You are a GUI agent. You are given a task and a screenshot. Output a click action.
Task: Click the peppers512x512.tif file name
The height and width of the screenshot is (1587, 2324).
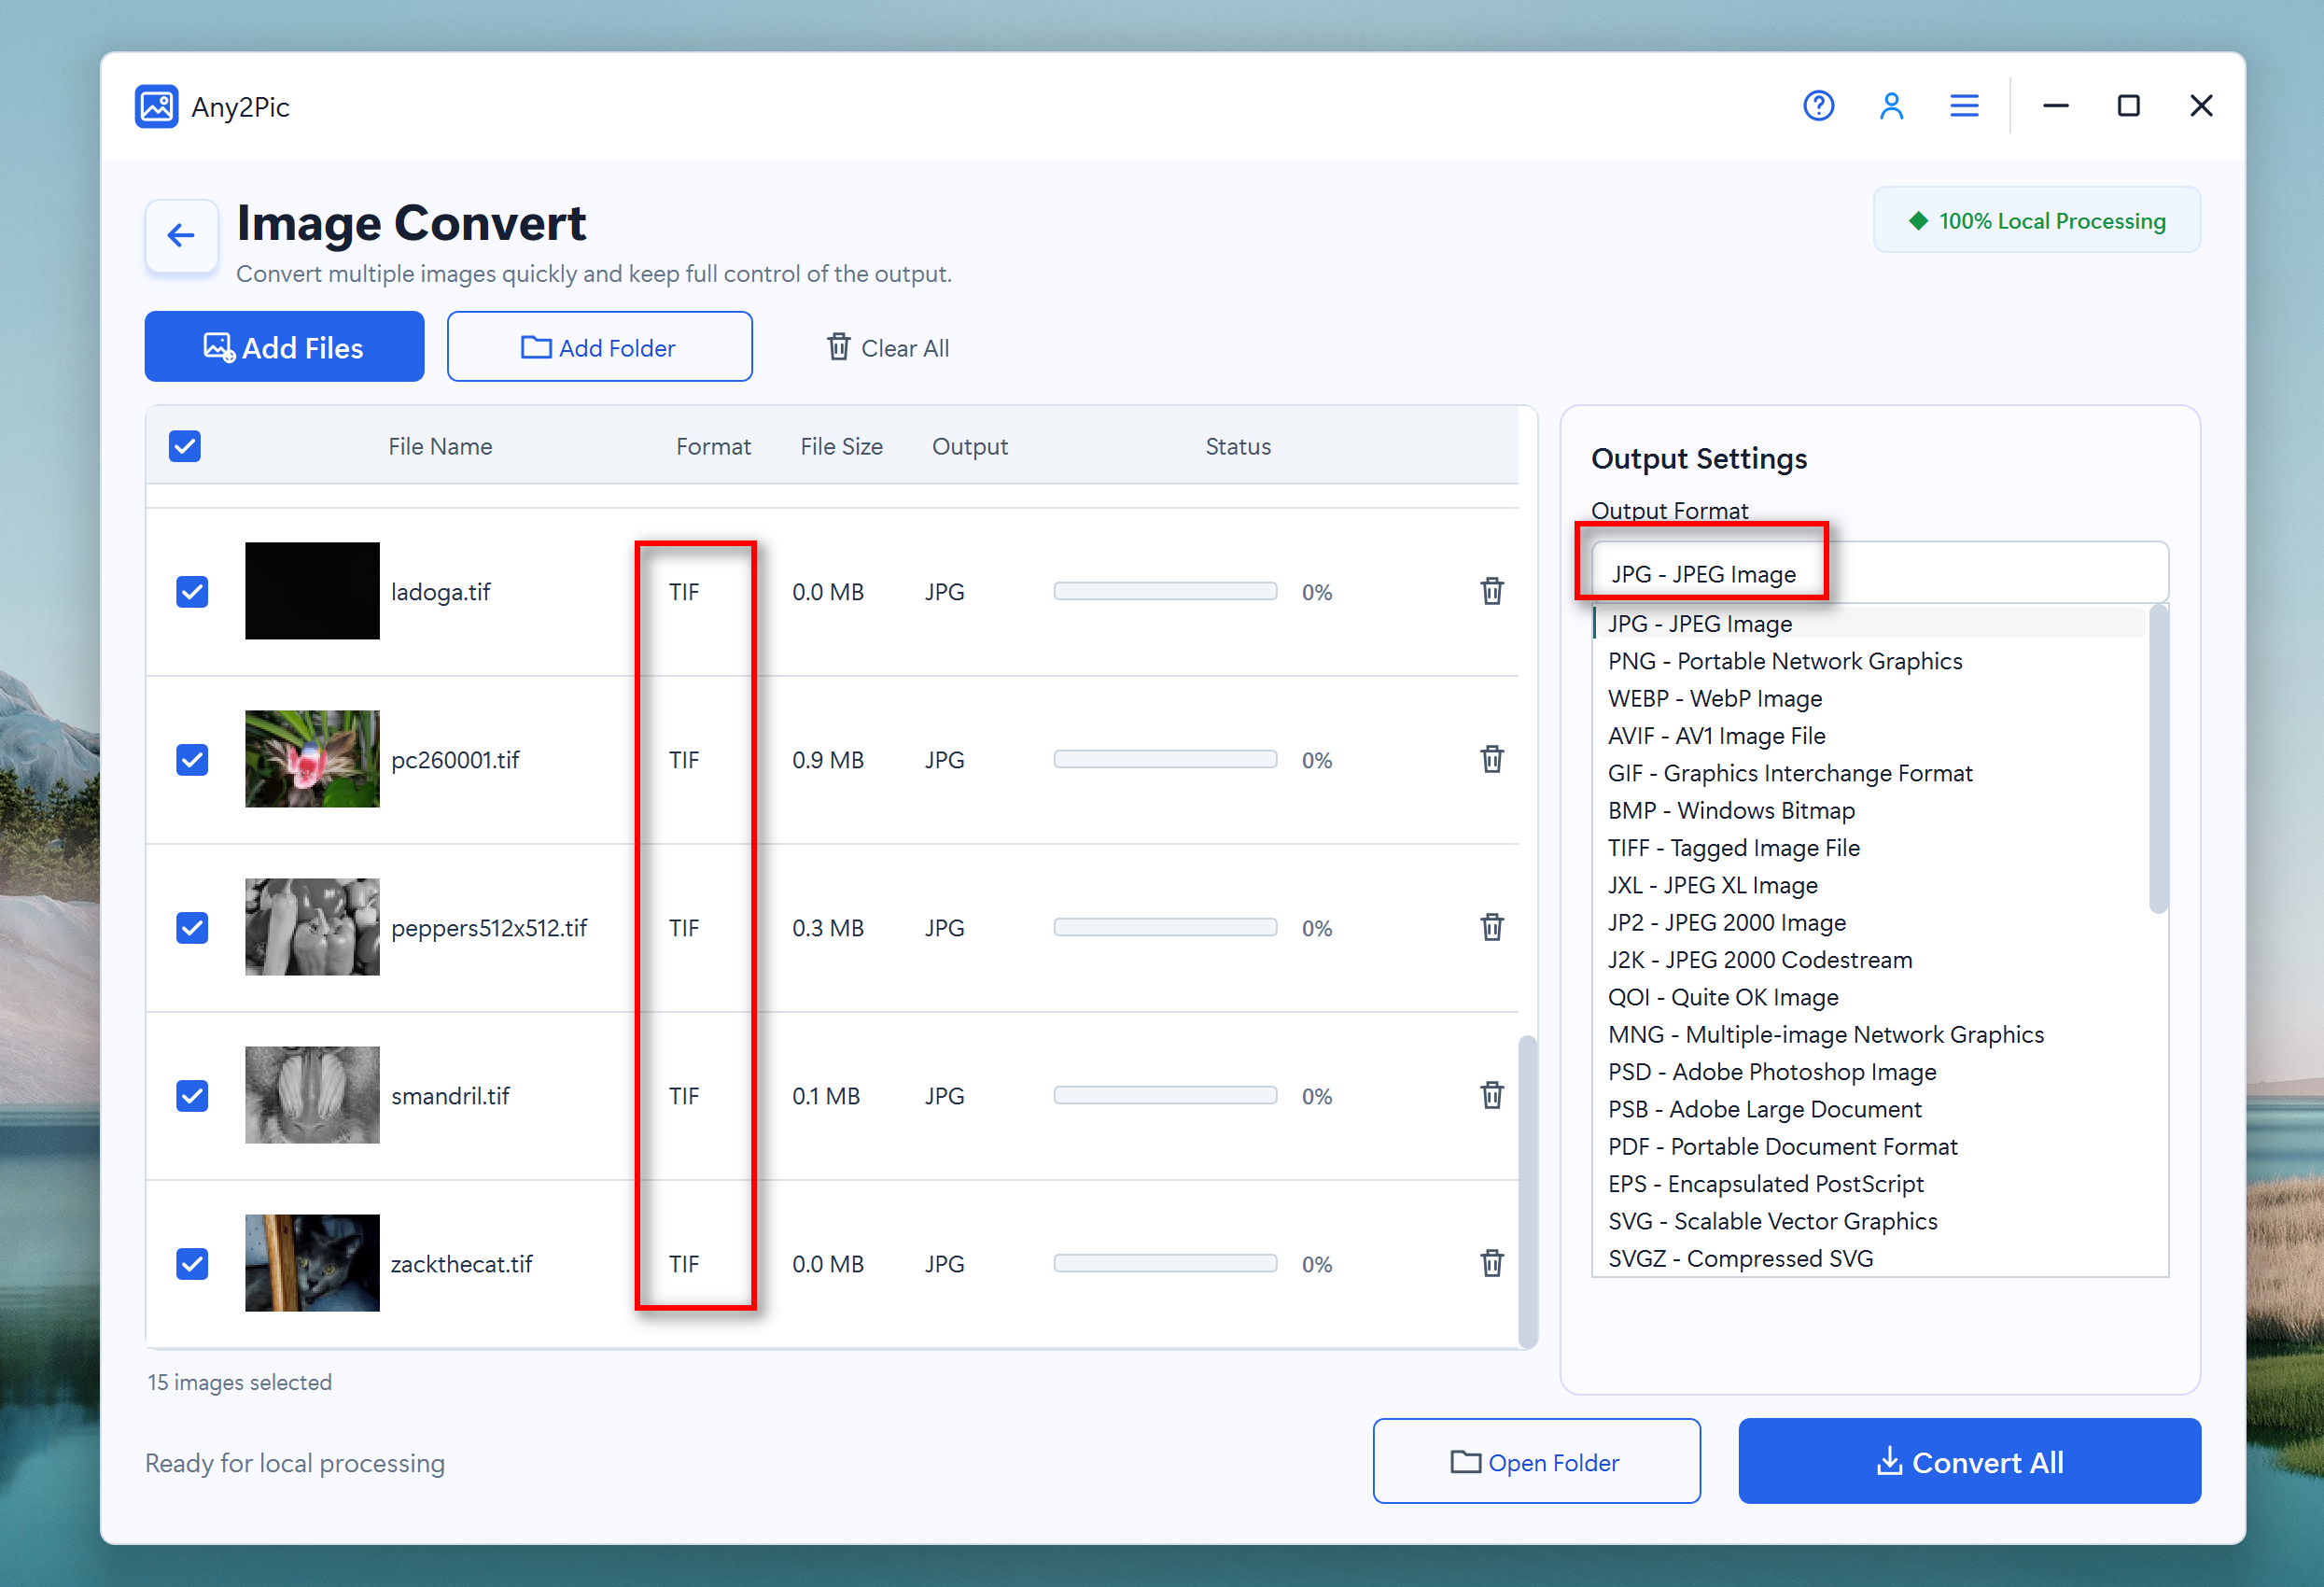pos(489,928)
